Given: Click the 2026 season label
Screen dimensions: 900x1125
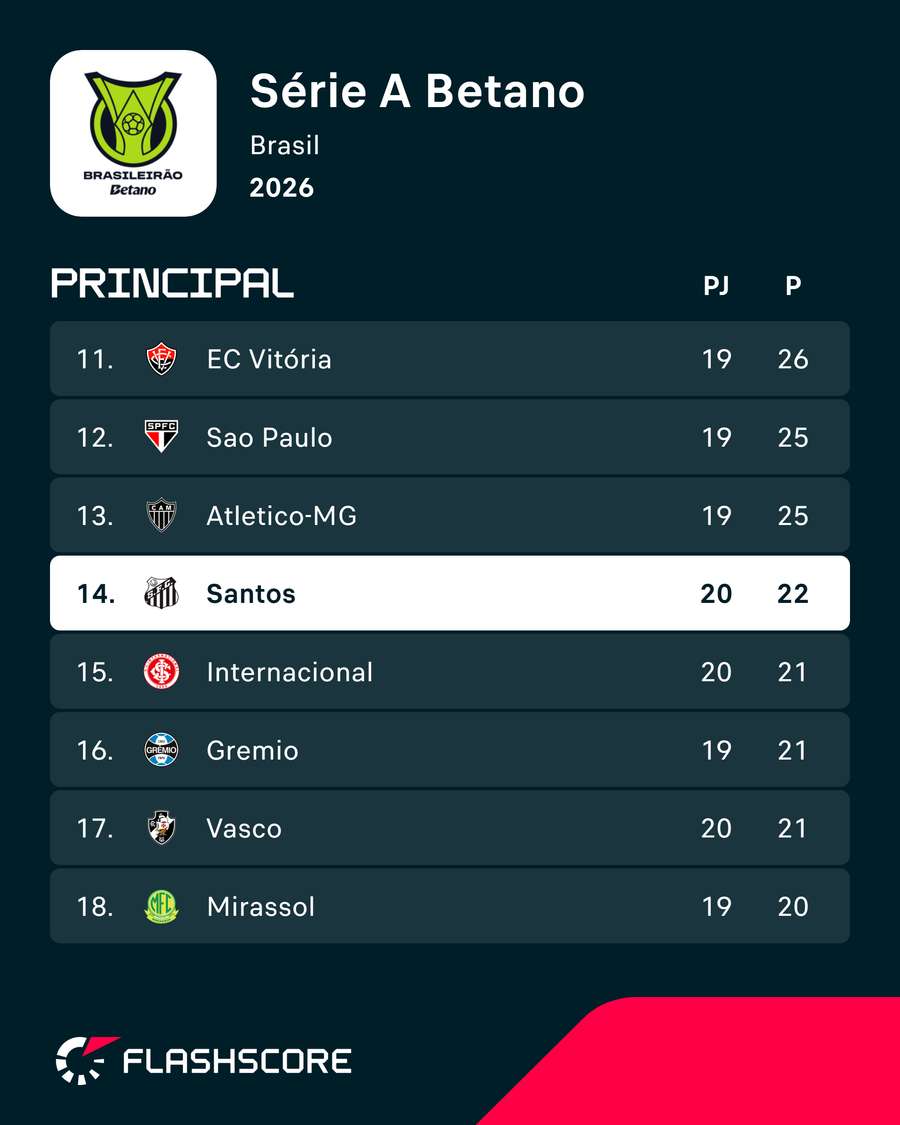Looking at the screenshot, I should pyautogui.click(x=282, y=188).
